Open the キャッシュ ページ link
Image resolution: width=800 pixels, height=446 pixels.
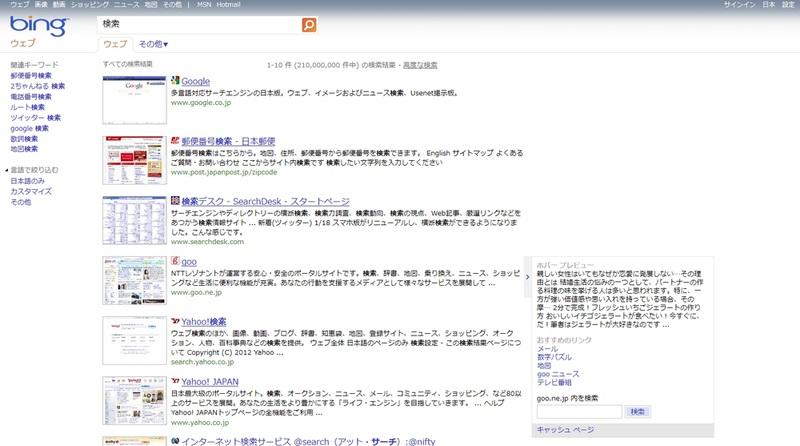(565, 430)
